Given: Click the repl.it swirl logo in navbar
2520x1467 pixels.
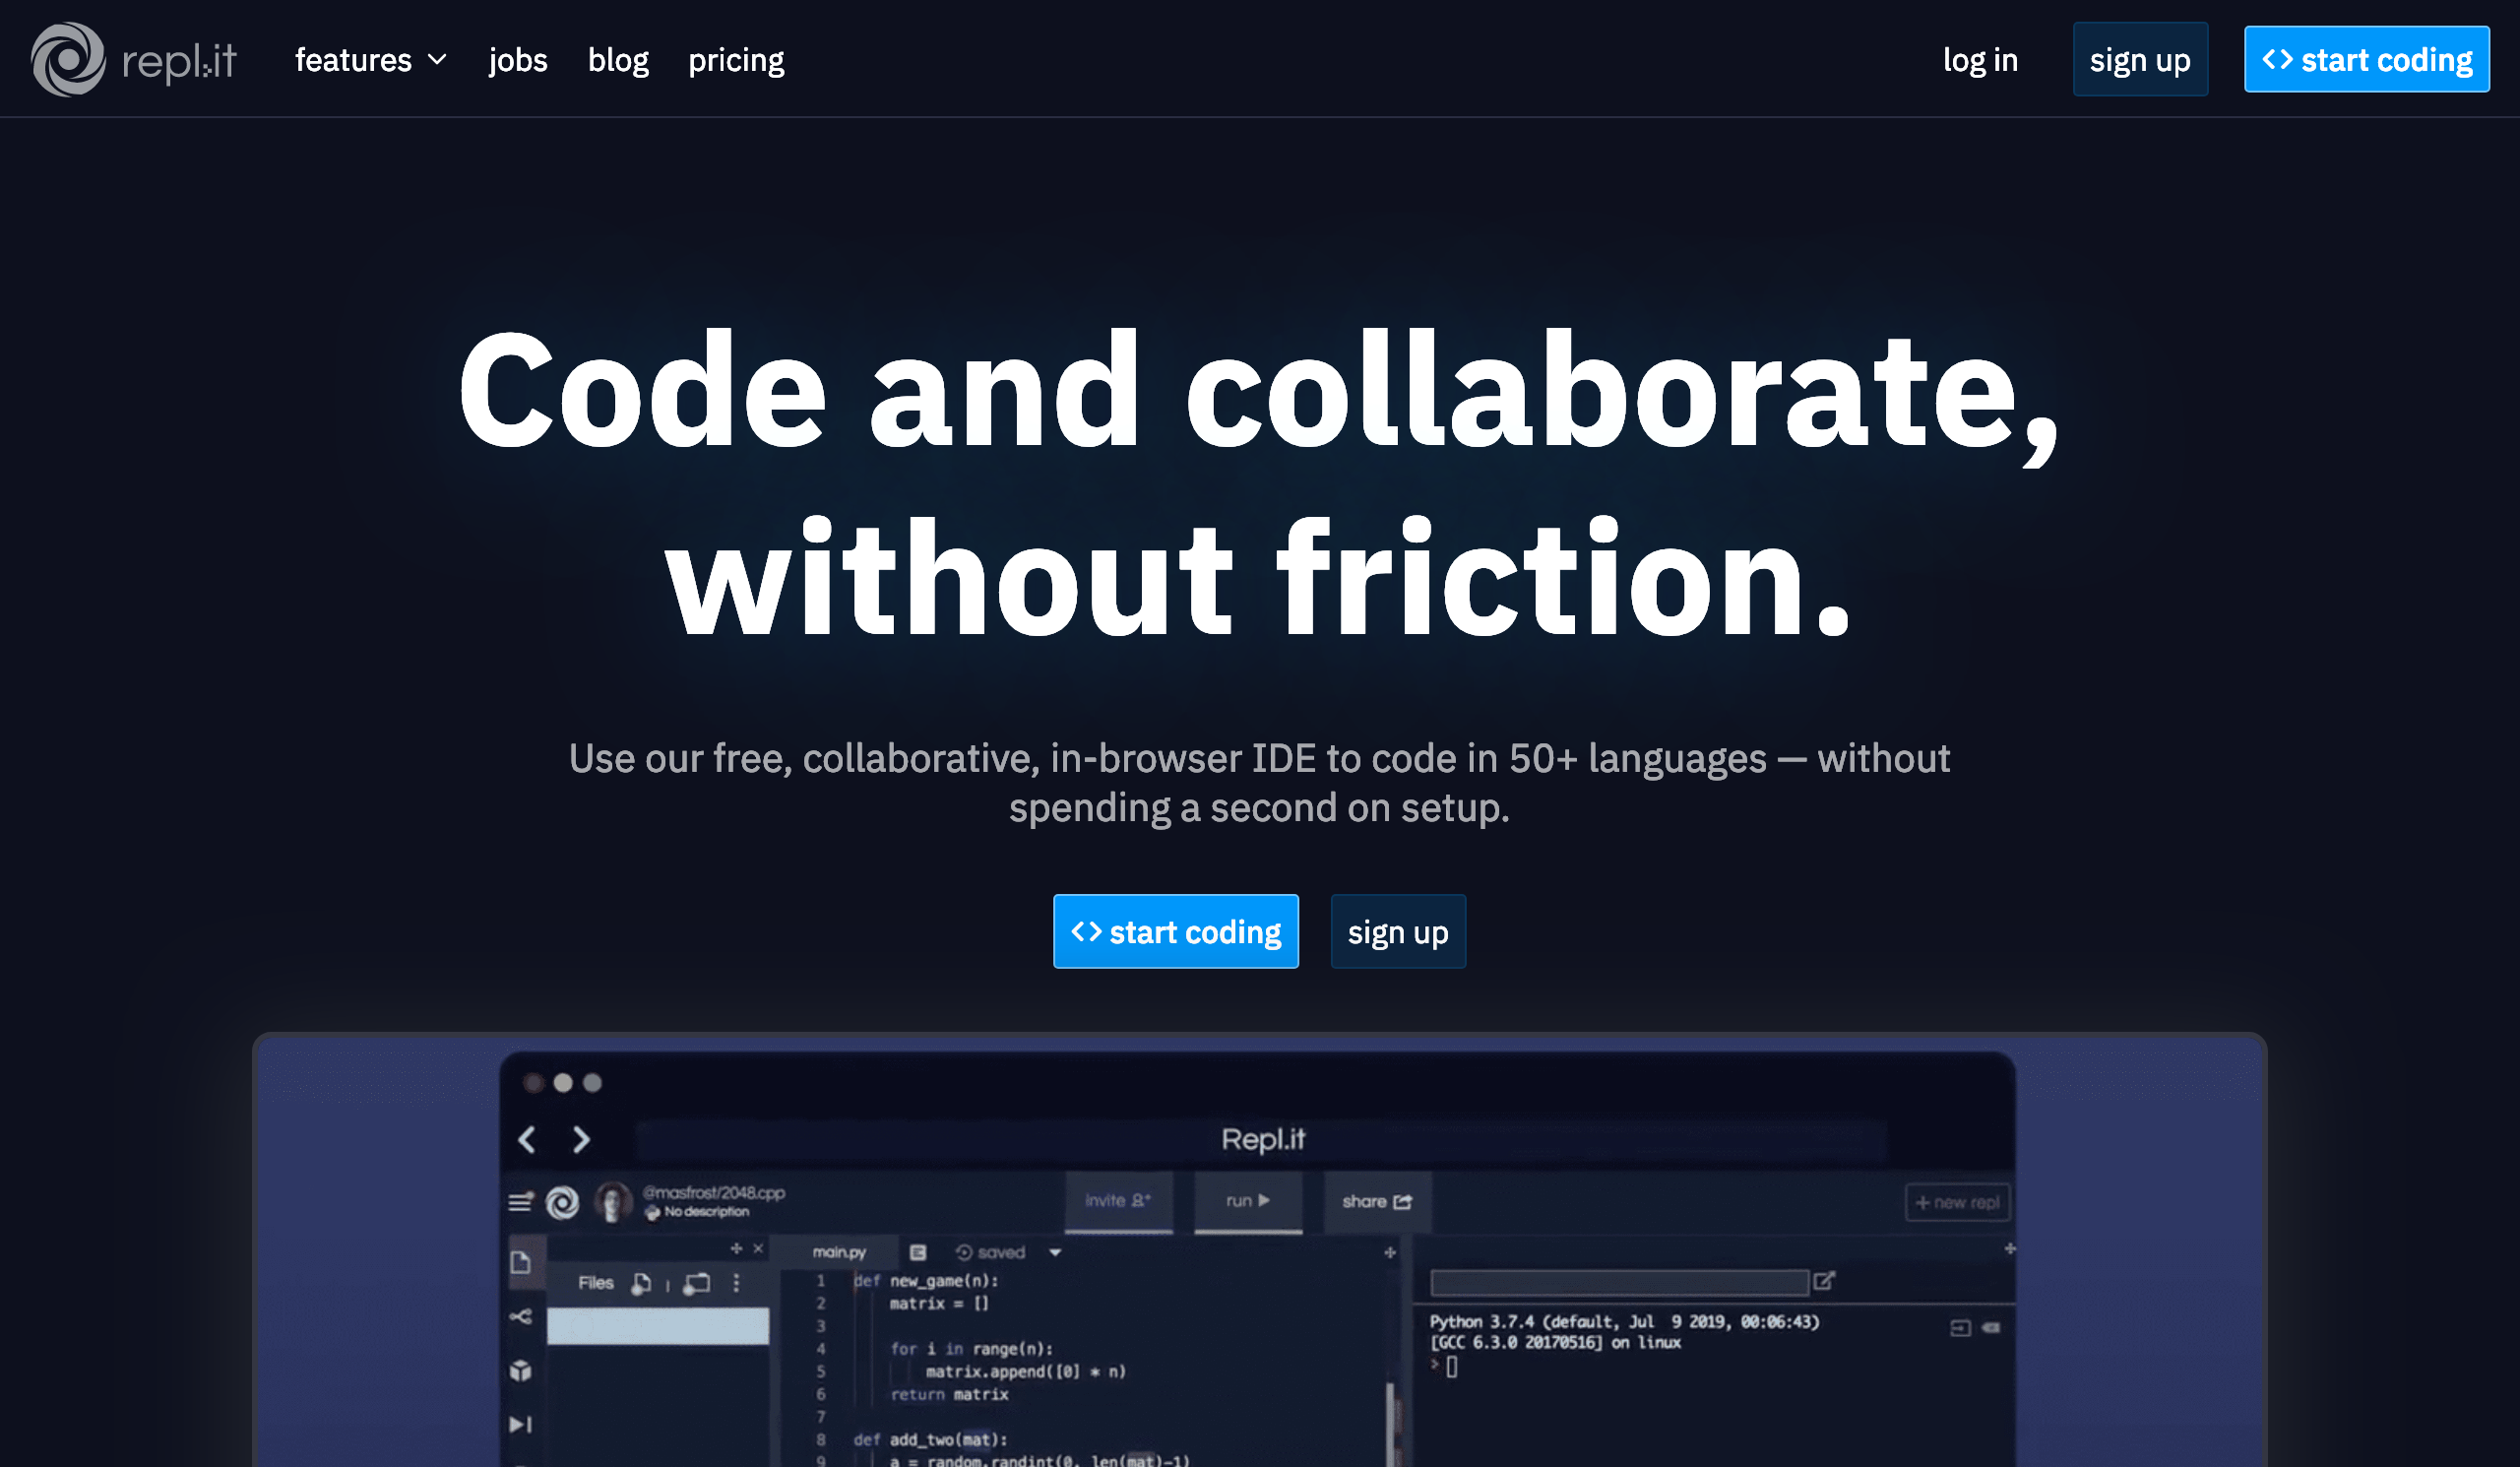Looking at the screenshot, I should coord(68,60).
